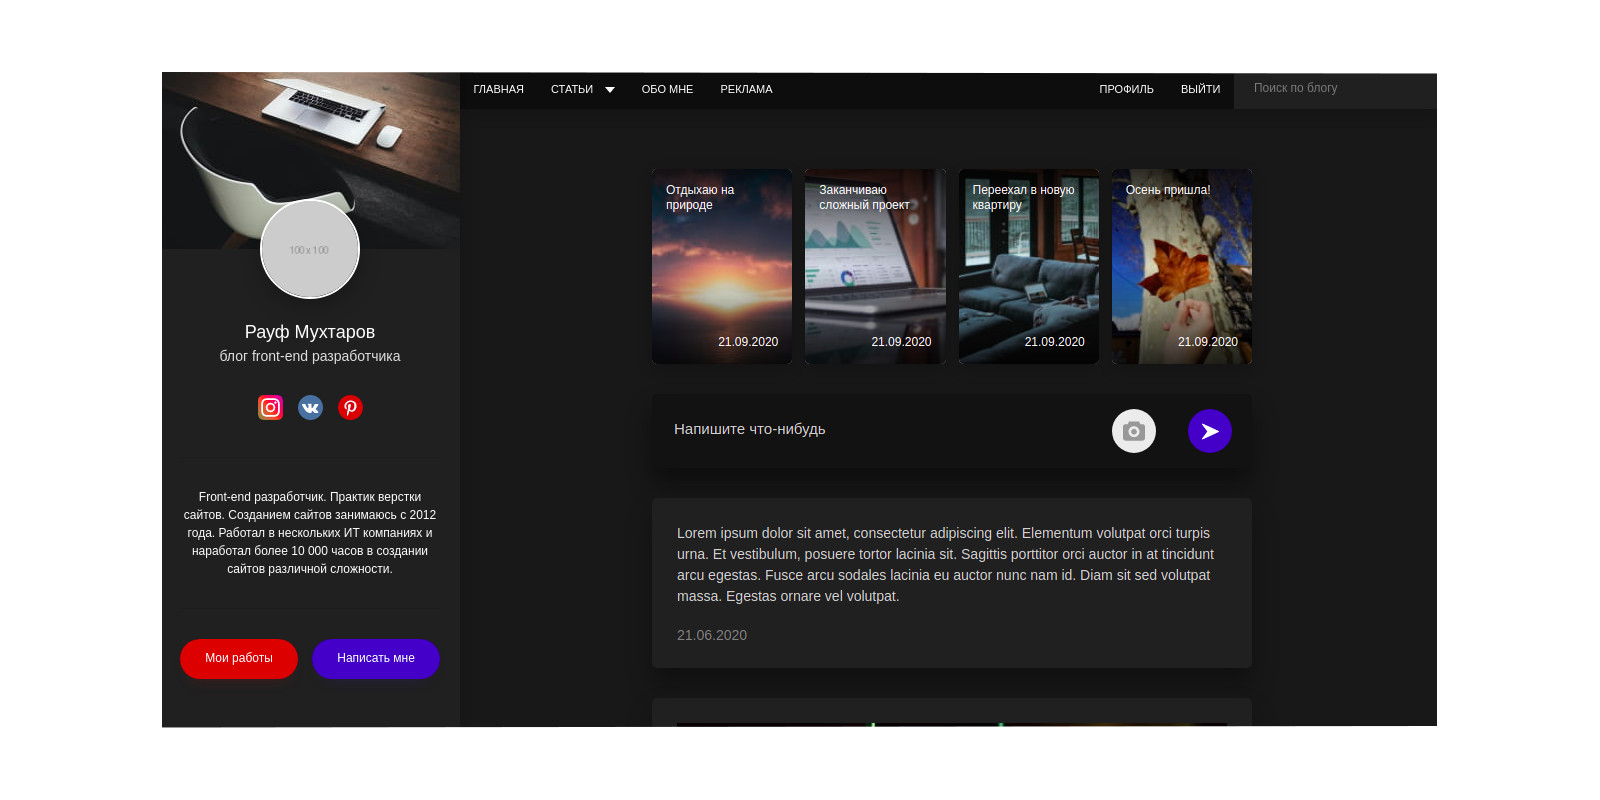Send the post with the arrow button
Viewport: 1600px width, 800px height.
pyautogui.click(x=1210, y=431)
